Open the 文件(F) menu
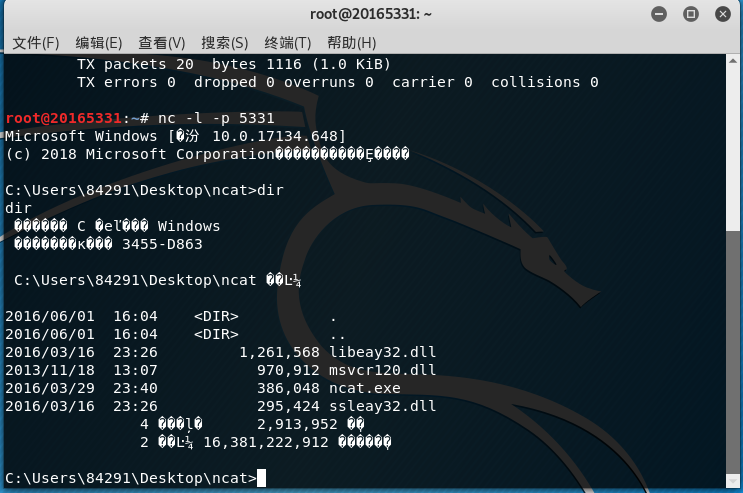This screenshot has height=493, width=743. [x=36, y=43]
